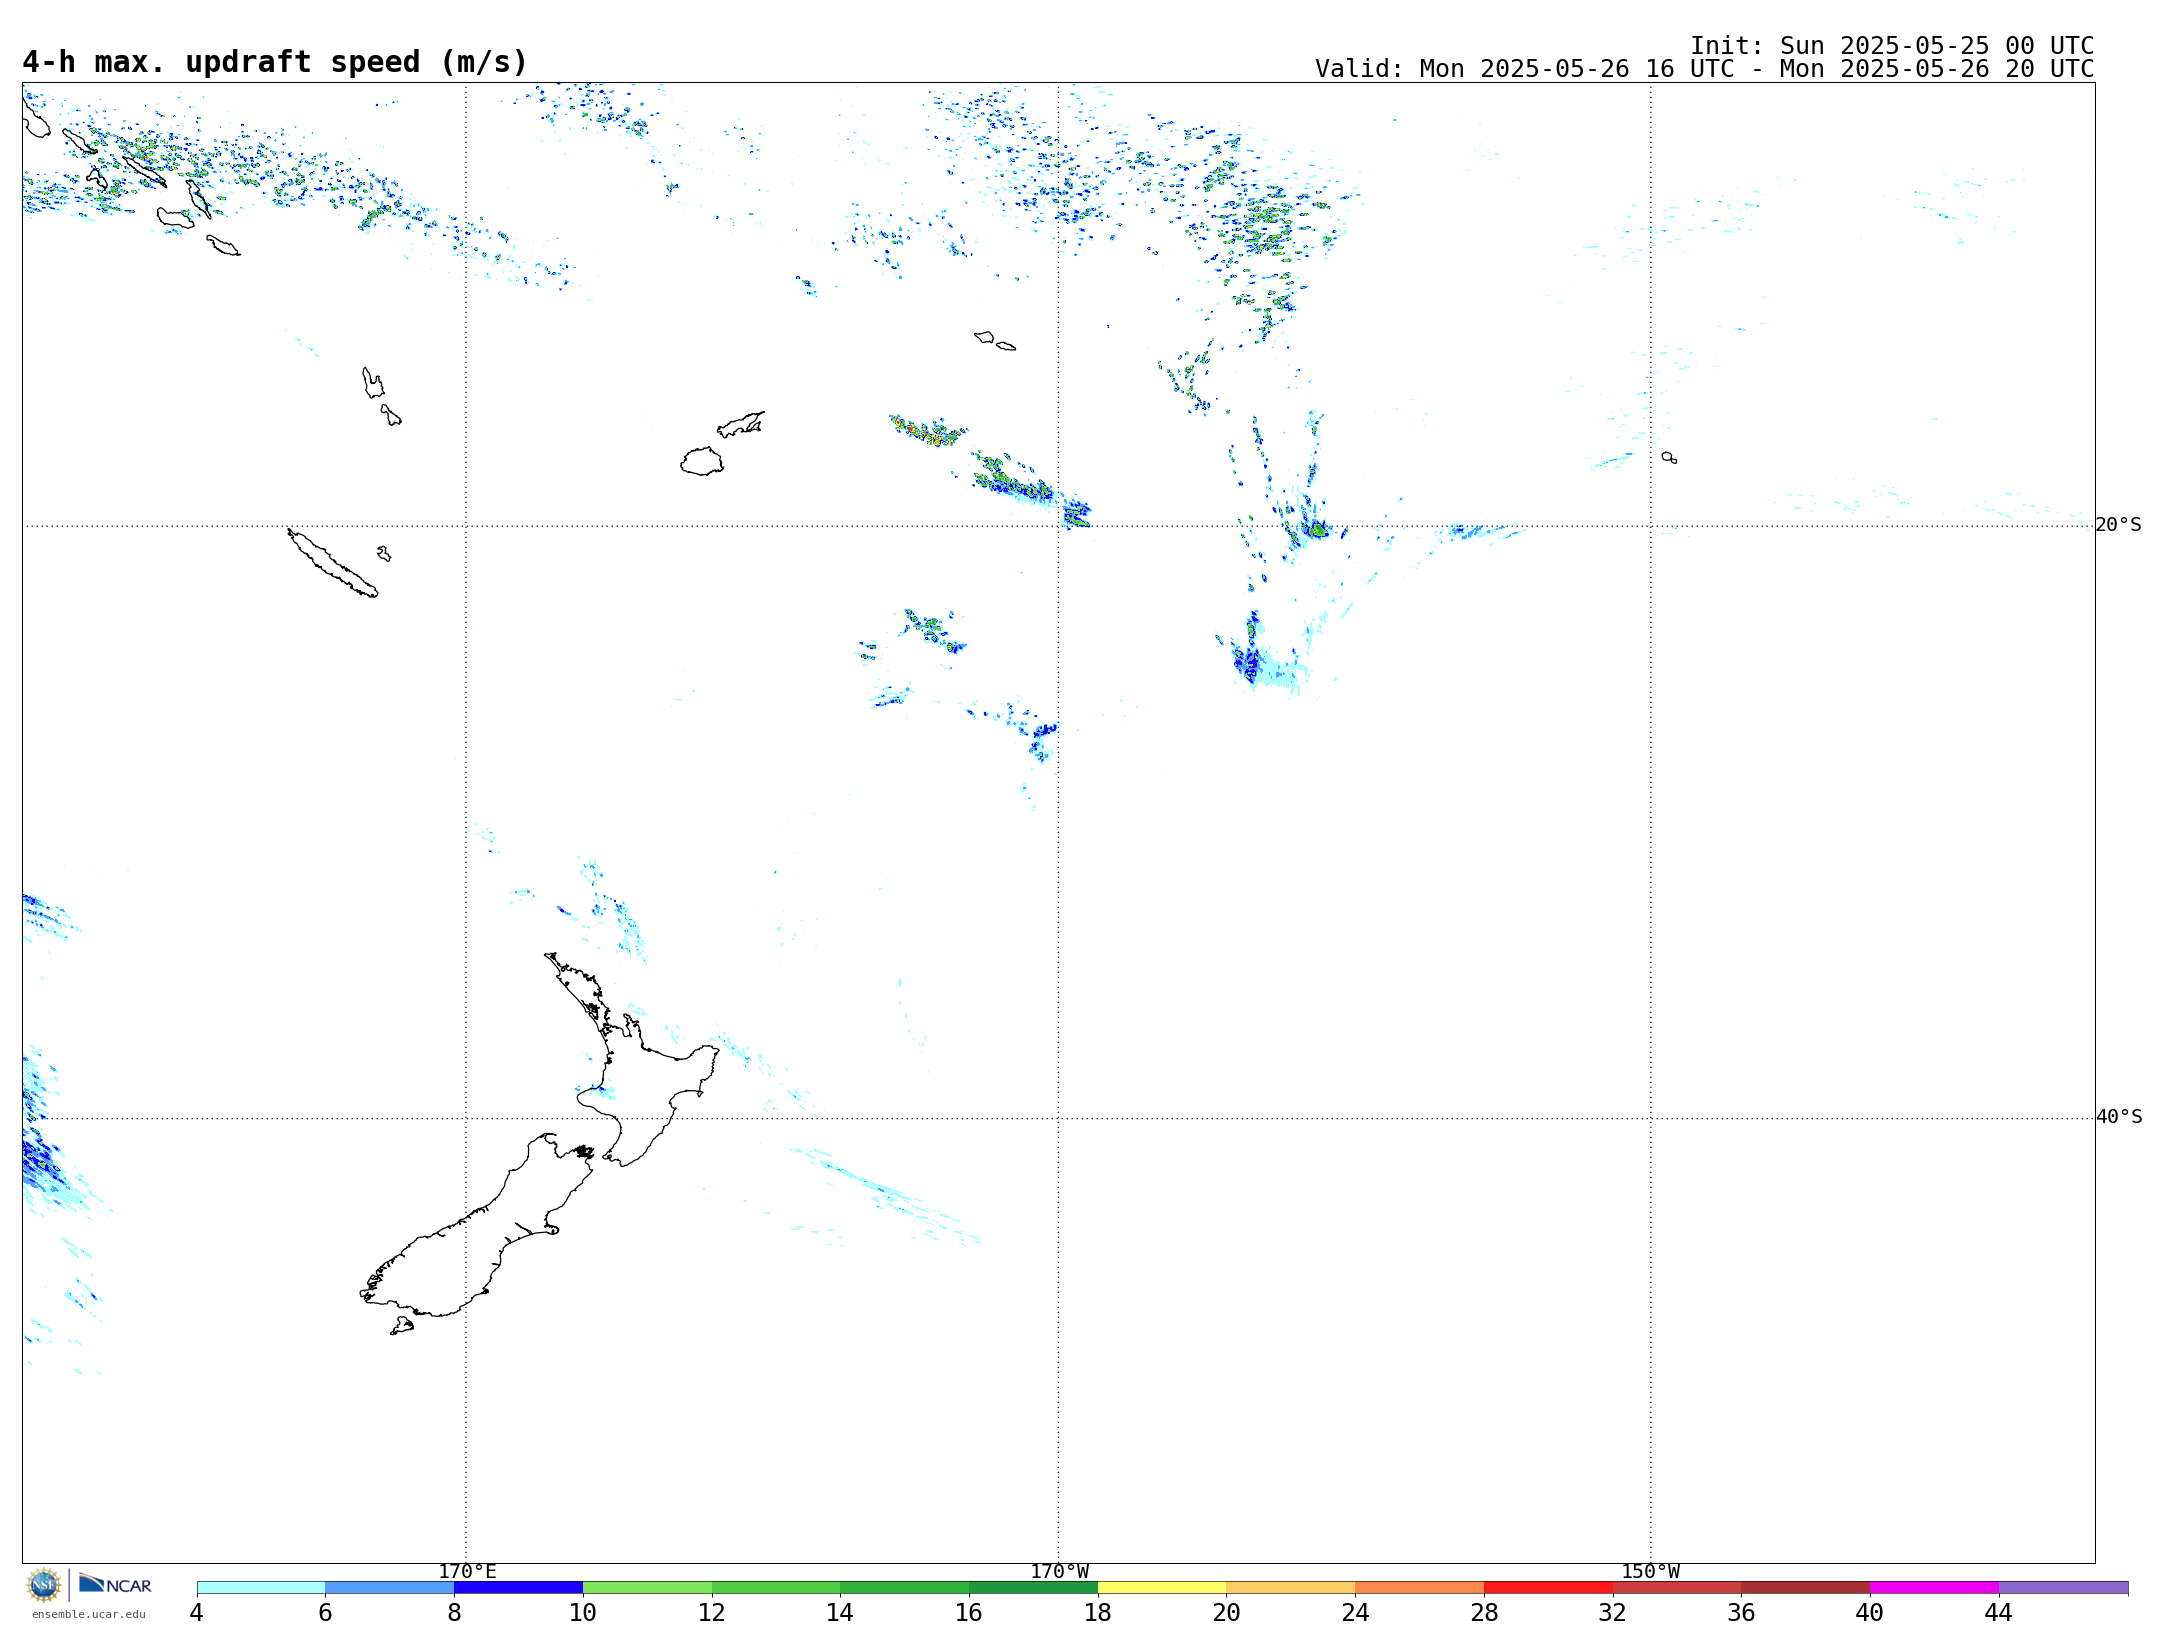Click the NSF logo icon

pos(44,1585)
